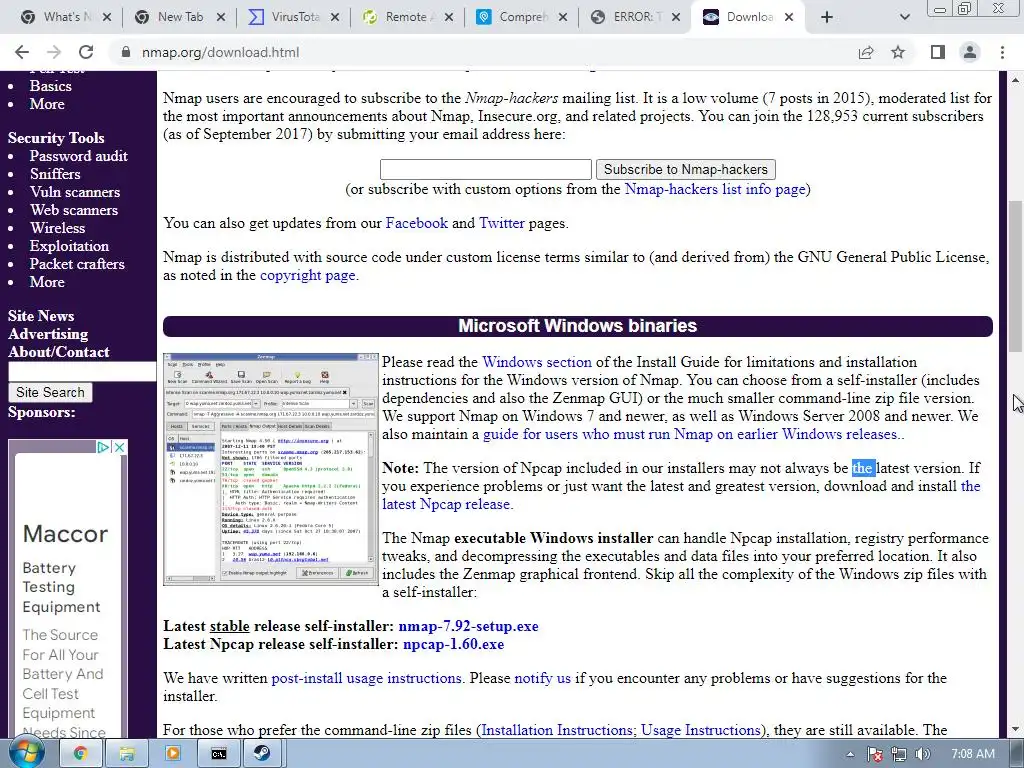Open Exploitation in sidebar
1024x768 pixels.
pos(69,246)
